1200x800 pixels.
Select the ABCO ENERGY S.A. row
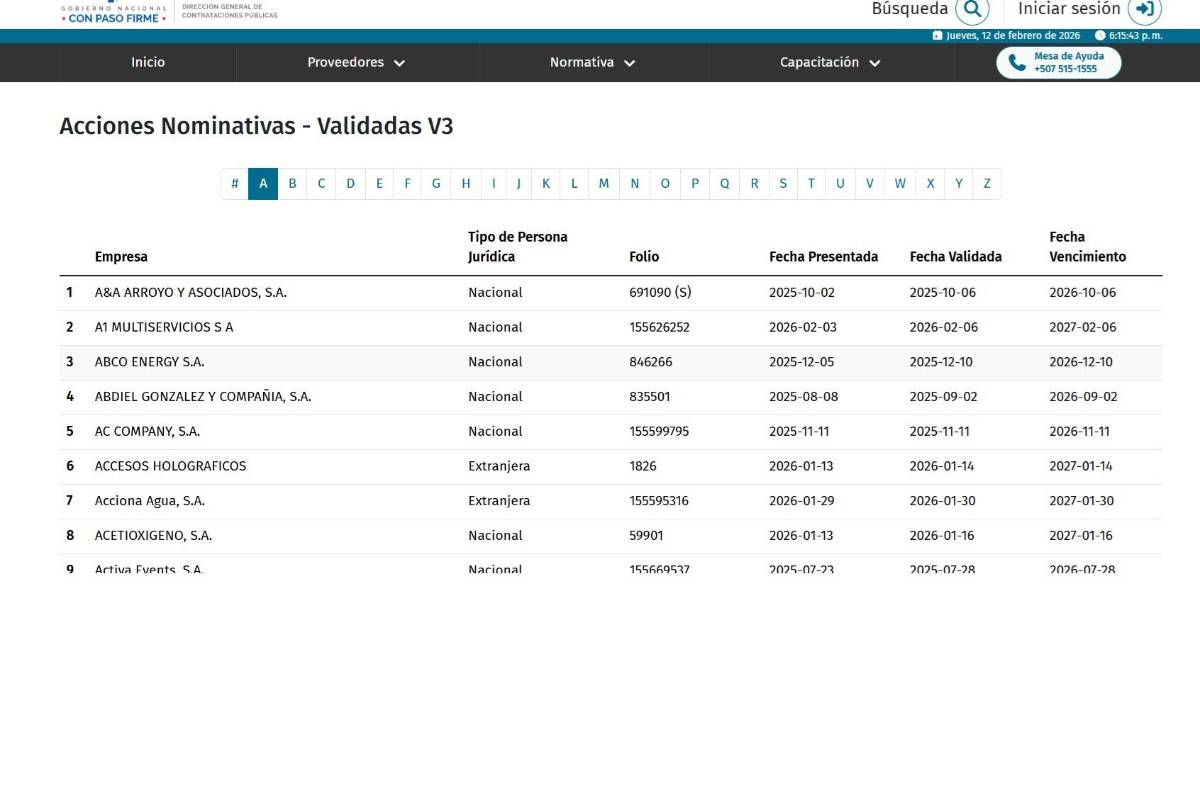[150, 362]
